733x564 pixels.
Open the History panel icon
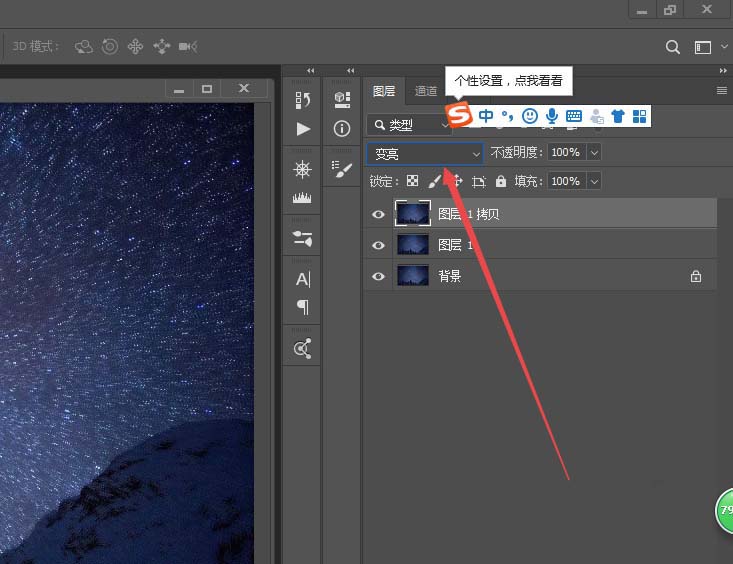(x=303, y=99)
